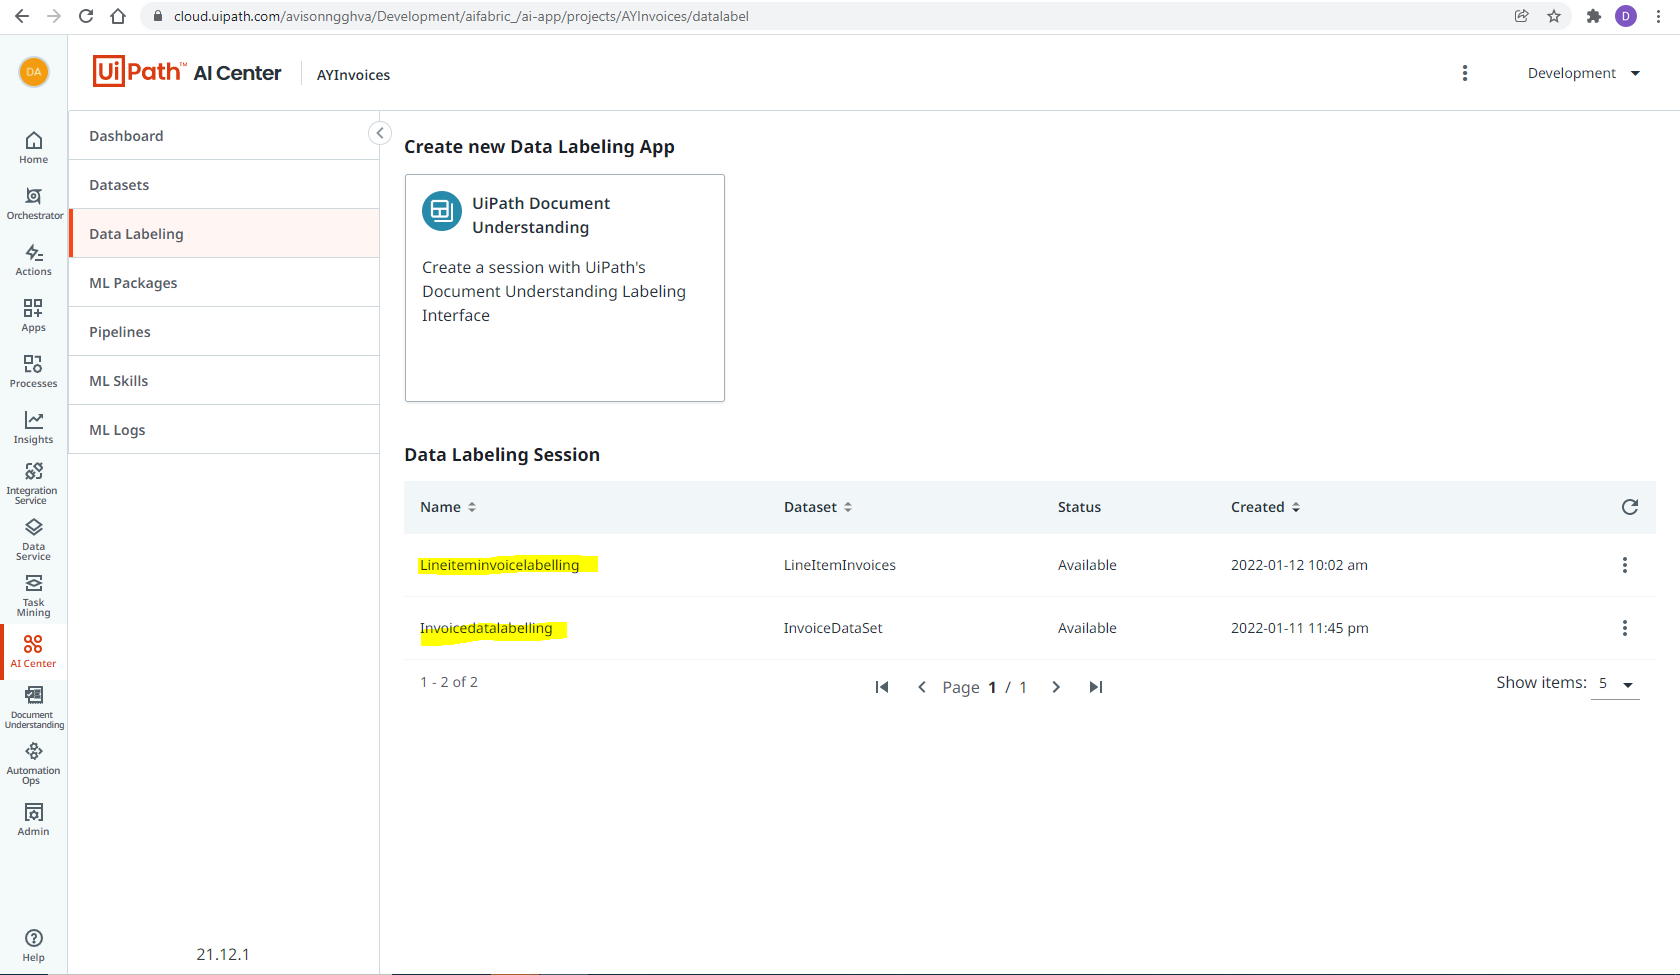The width and height of the screenshot is (1680, 975).
Task: Open Automation Ops in the left rail
Action: (33, 763)
